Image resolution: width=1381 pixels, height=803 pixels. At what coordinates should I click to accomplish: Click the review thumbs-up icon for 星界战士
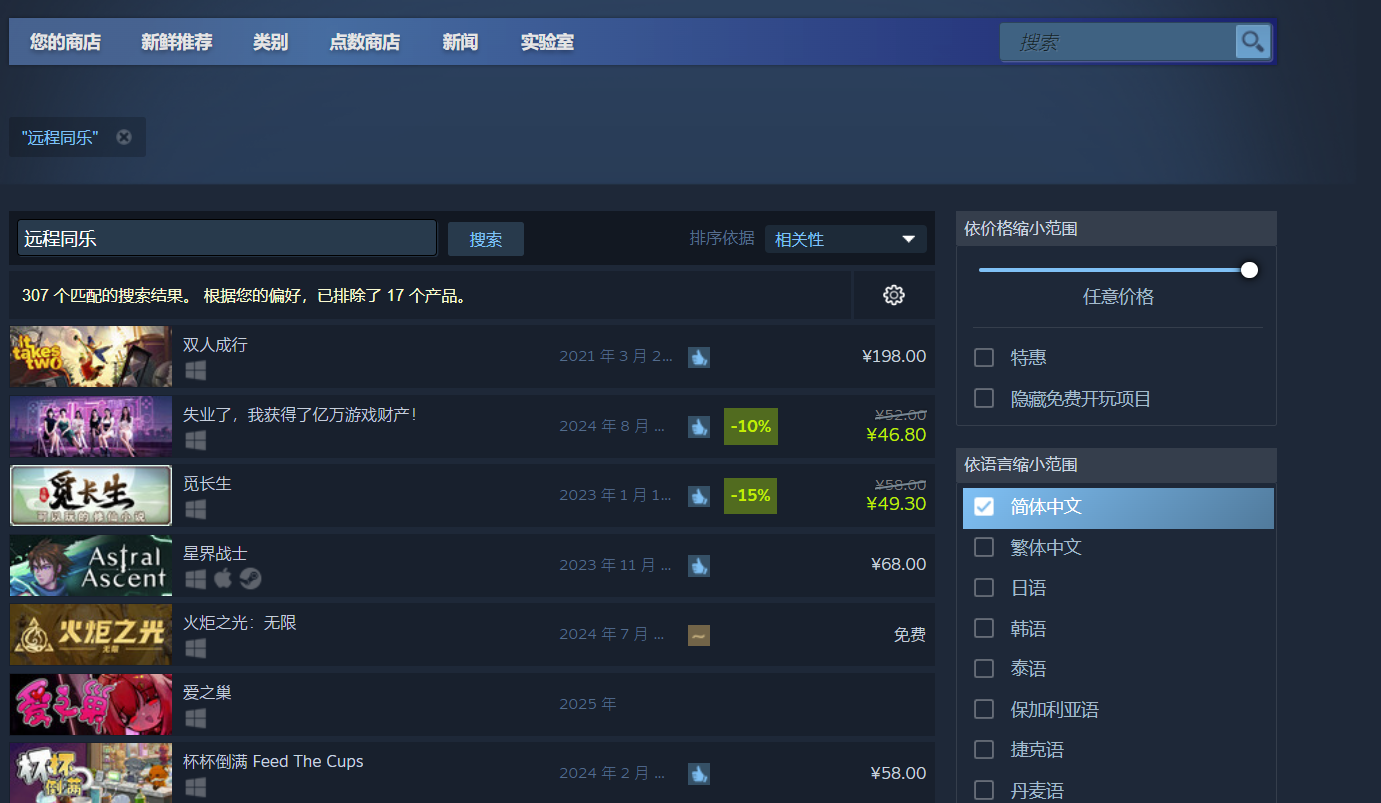(x=699, y=566)
